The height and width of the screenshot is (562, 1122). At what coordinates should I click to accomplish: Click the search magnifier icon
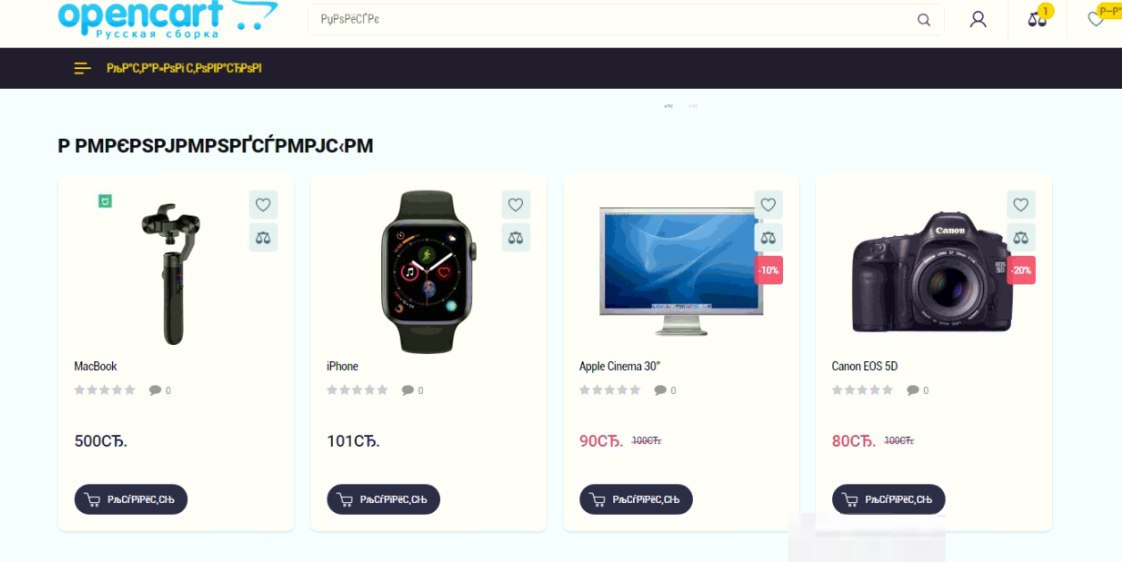(x=924, y=20)
